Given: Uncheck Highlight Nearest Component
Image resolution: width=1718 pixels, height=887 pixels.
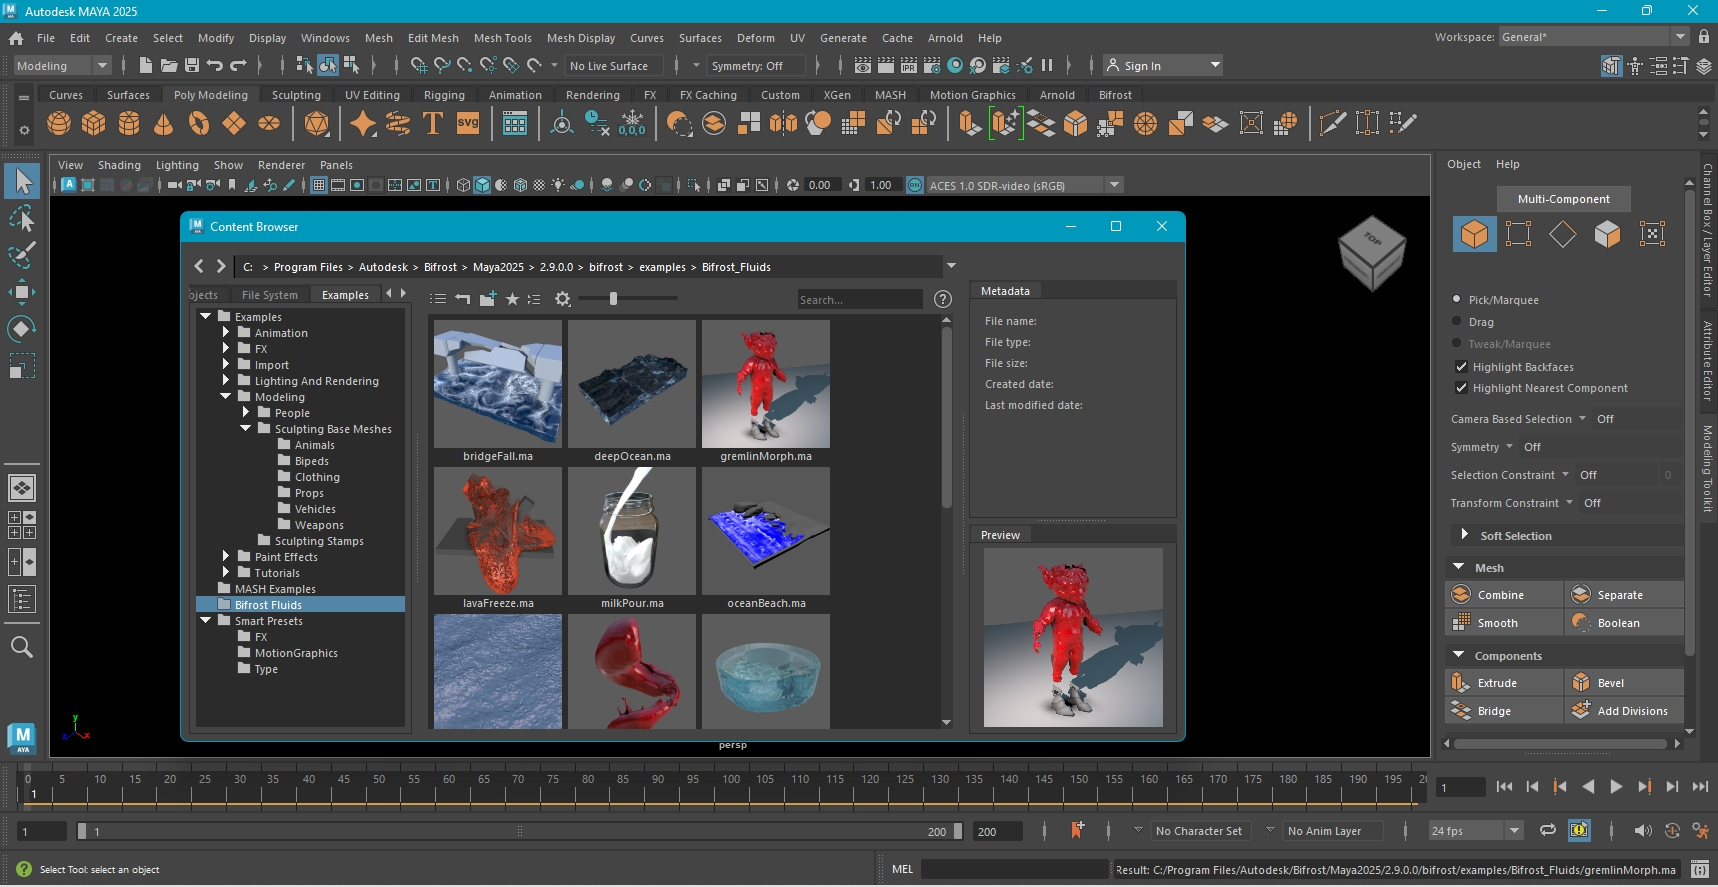Looking at the screenshot, I should [1461, 388].
